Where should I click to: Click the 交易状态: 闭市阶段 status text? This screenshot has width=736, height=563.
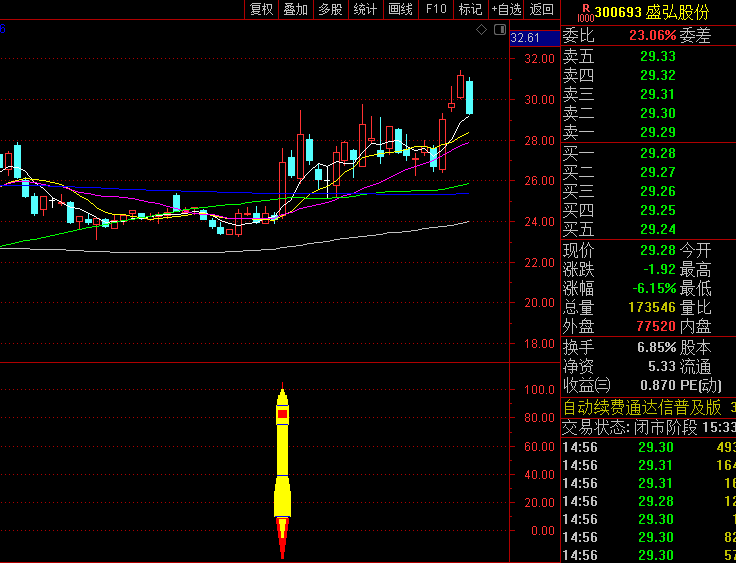[x=629, y=427]
